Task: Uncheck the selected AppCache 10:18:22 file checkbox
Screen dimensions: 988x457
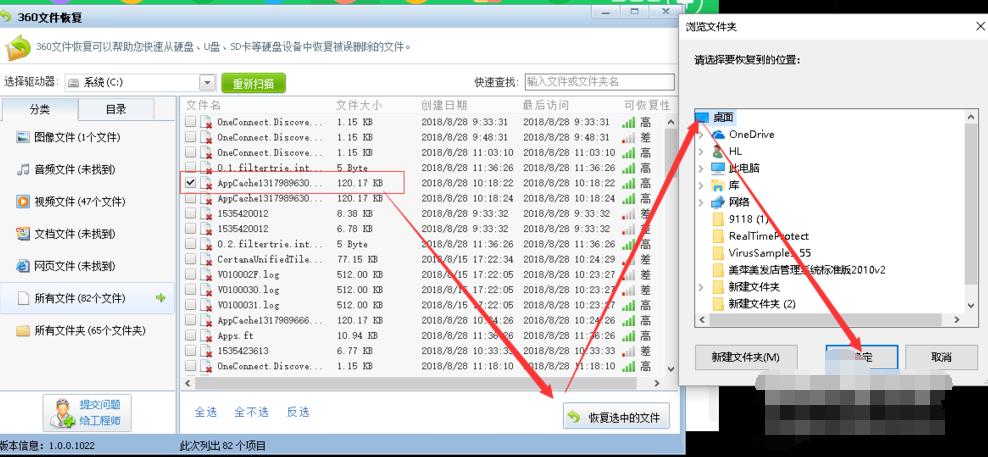Action: pyautogui.click(x=191, y=183)
